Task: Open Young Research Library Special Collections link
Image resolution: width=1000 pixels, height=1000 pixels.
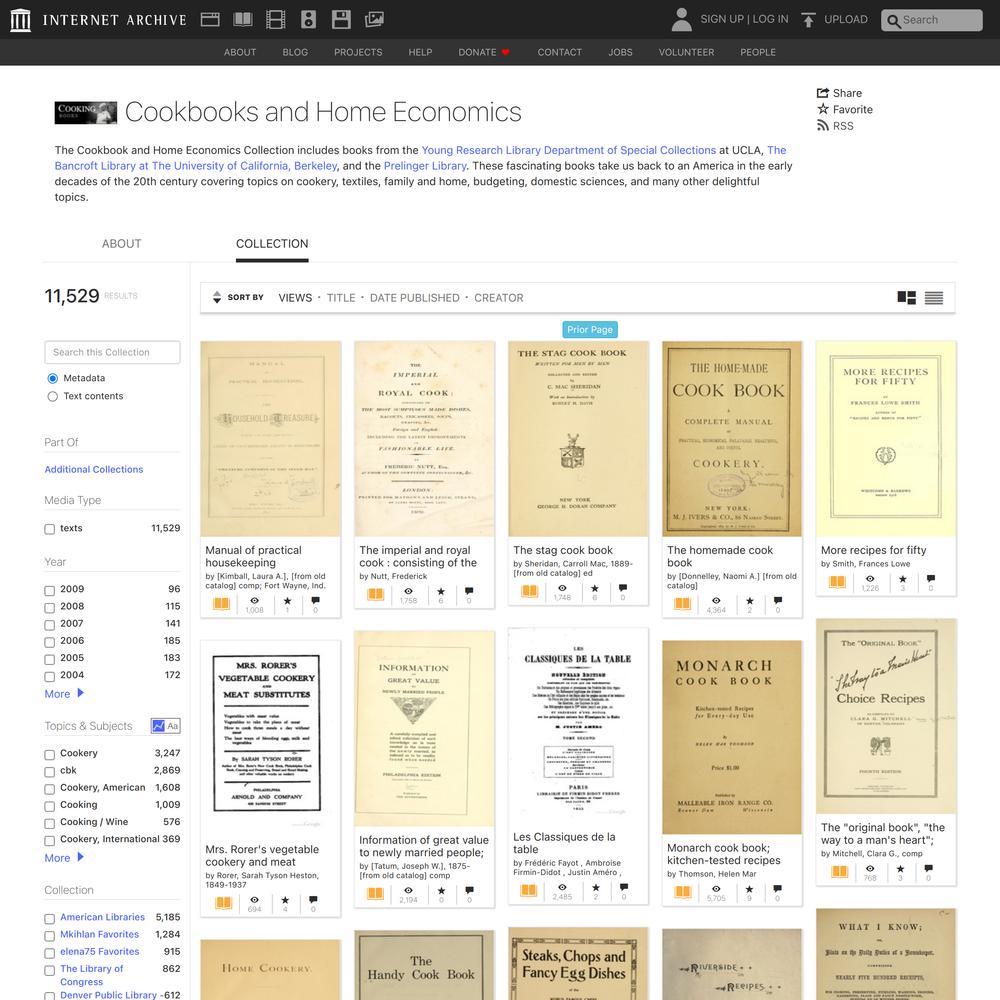Action: [x=569, y=150]
